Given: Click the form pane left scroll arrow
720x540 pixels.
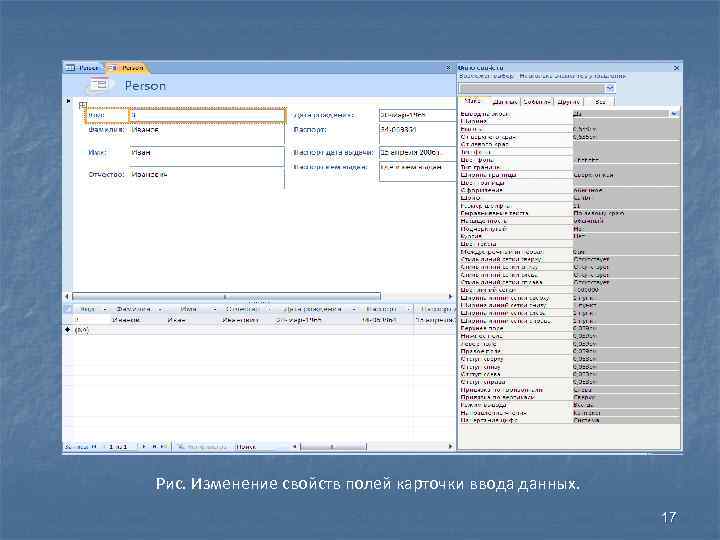Looking at the screenshot, I should 67,296.
